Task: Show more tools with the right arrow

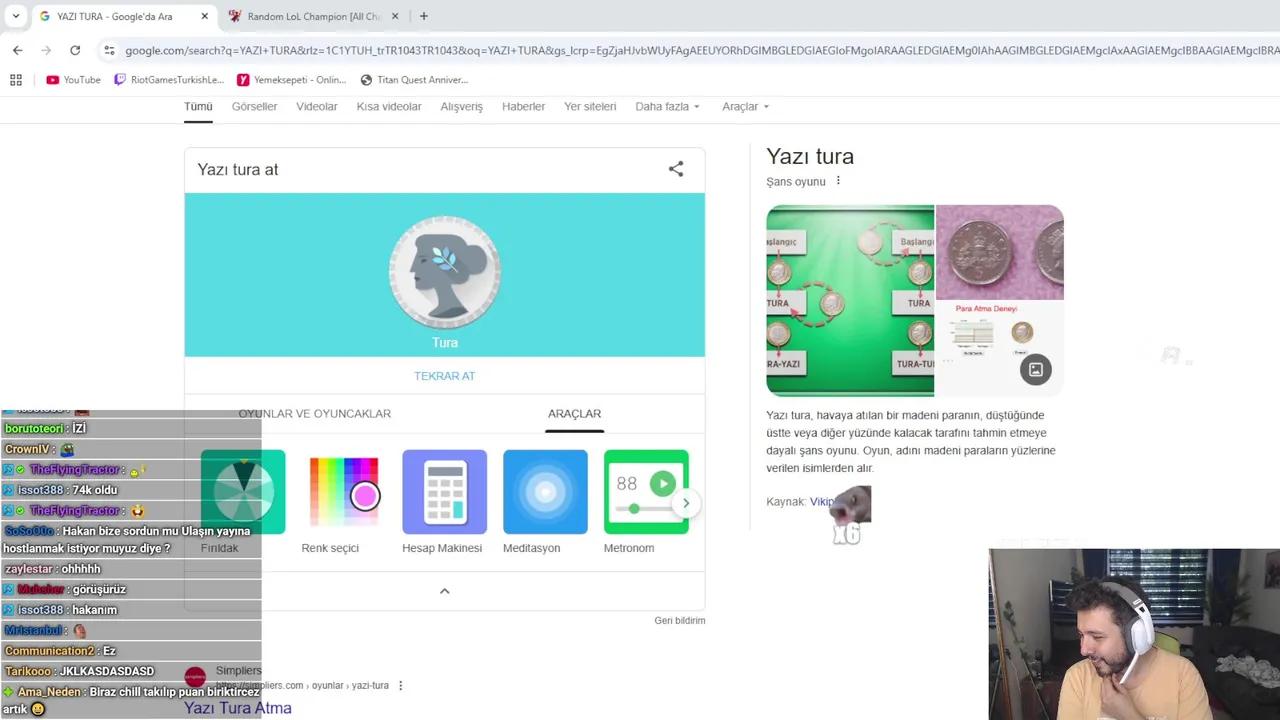Action: (686, 503)
